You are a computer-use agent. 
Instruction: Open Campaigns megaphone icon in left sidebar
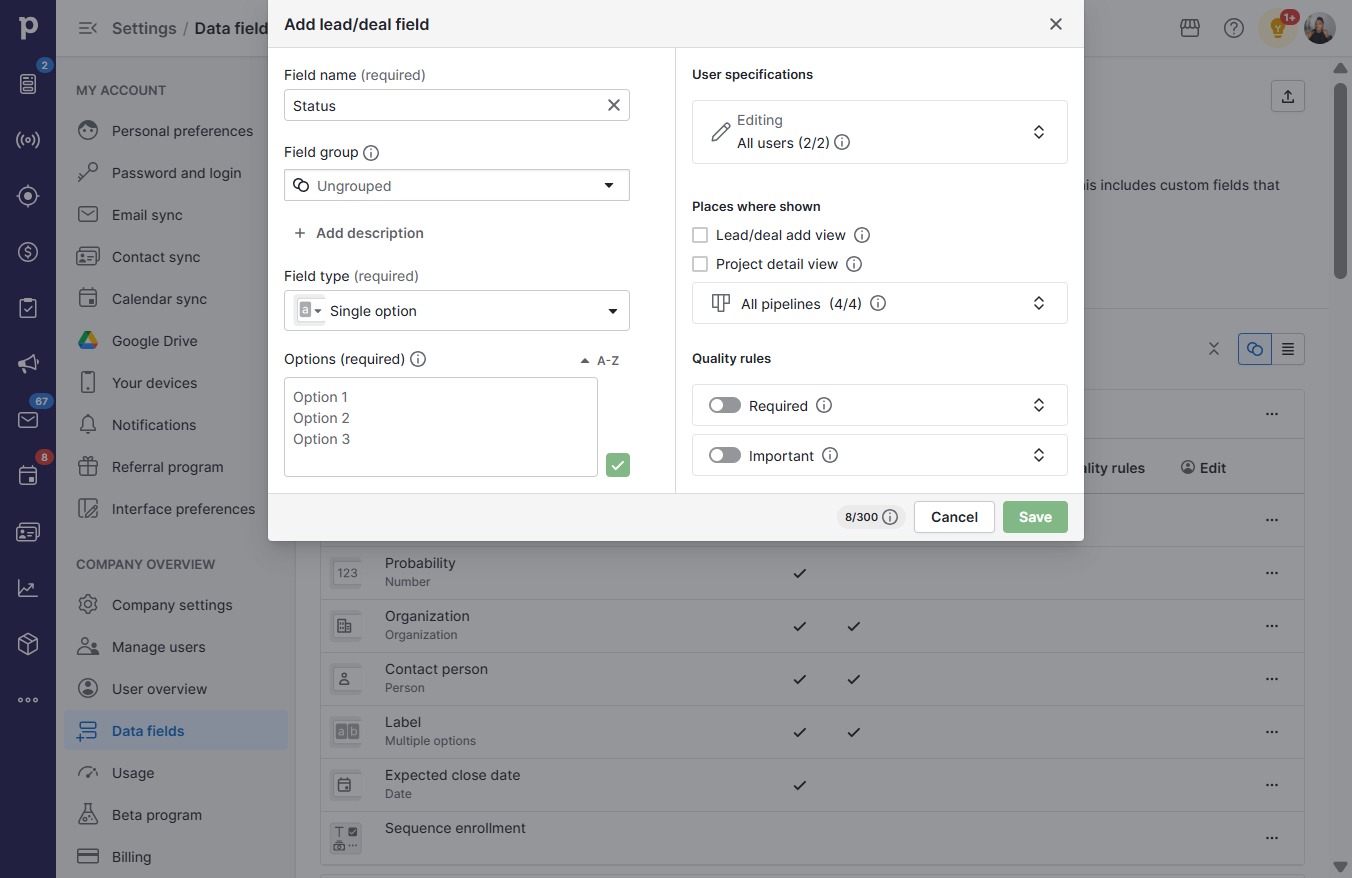click(28, 364)
